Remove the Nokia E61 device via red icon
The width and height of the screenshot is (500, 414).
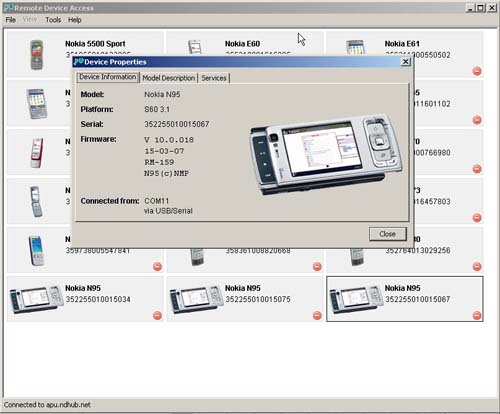[x=477, y=71]
